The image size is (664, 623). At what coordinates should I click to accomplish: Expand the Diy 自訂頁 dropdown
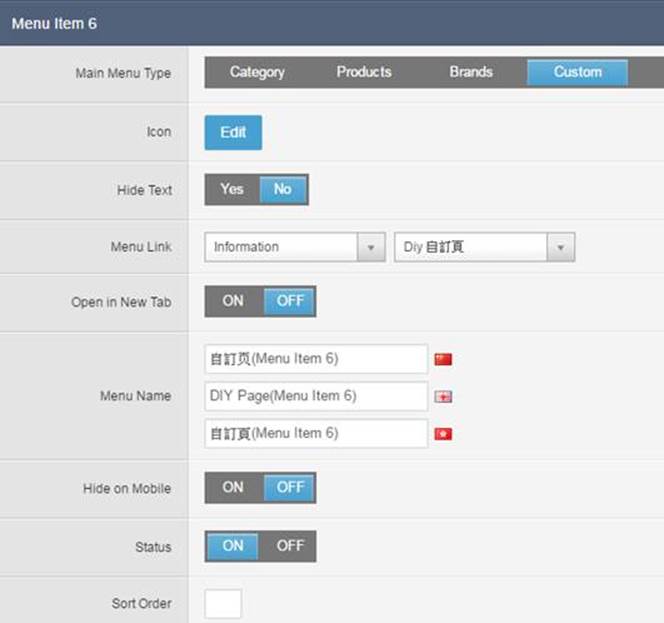(484, 247)
